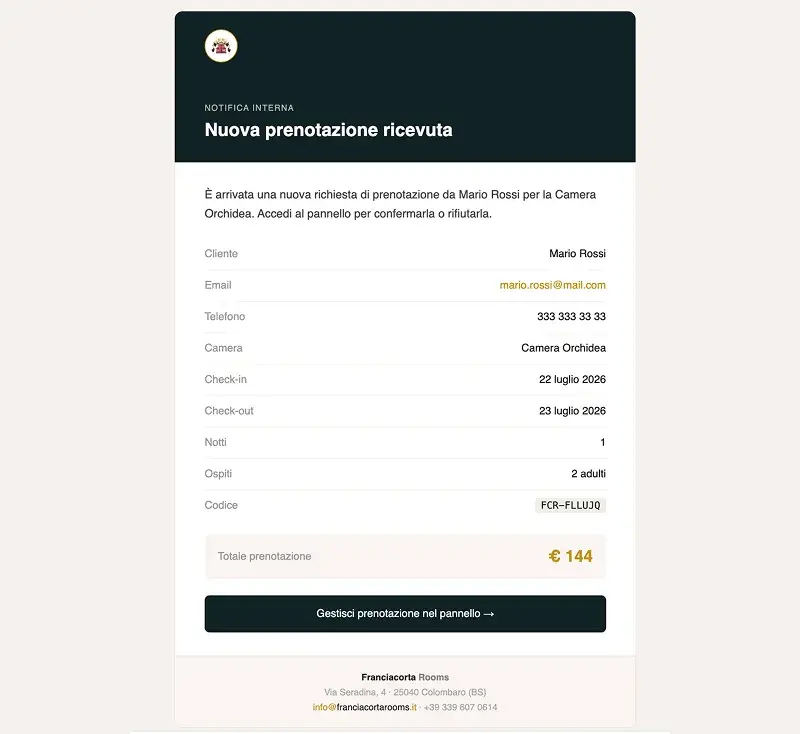Click Gestisci prenotazione nel pannello button
This screenshot has width=800, height=734.
tap(405, 614)
